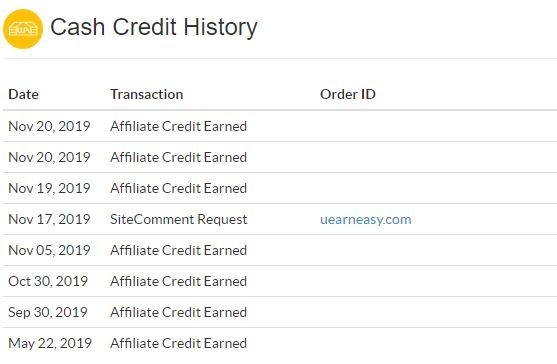Select Affiliate Credit Earned on Sep 30 row
The image size is (557, 364).
[179, 313]
